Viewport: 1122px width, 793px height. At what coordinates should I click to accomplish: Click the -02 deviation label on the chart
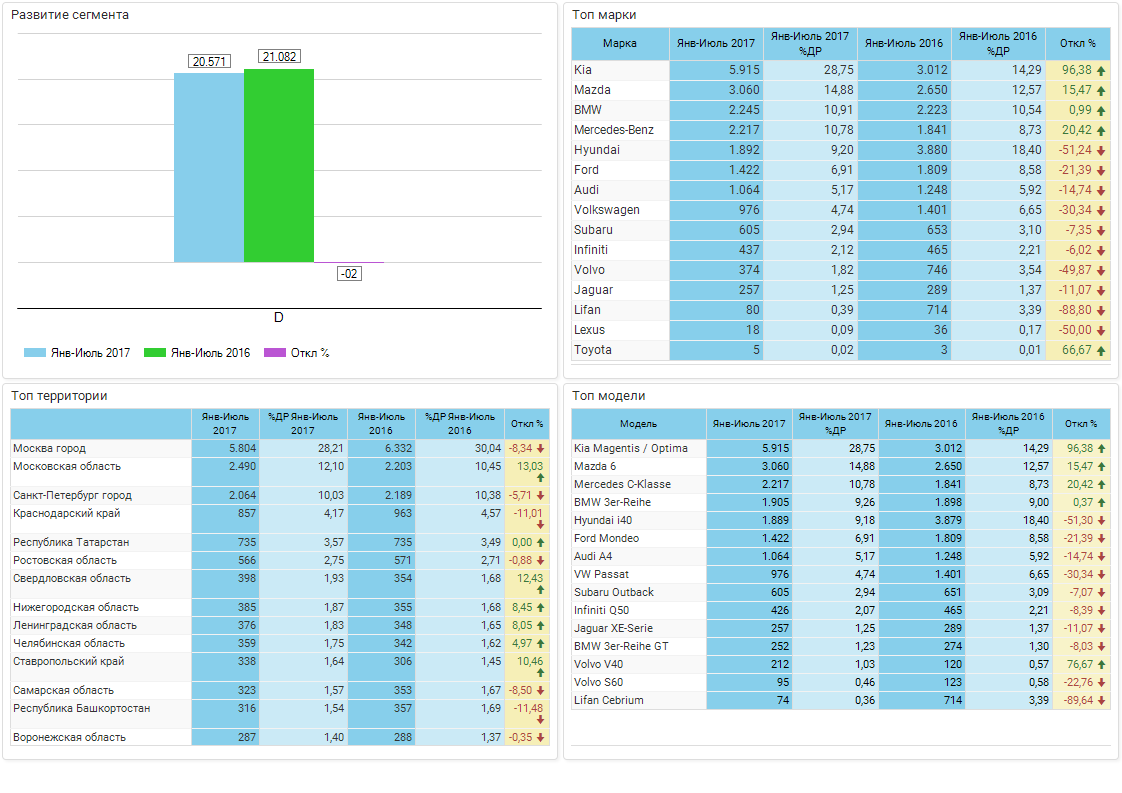(x=349, y=273)
